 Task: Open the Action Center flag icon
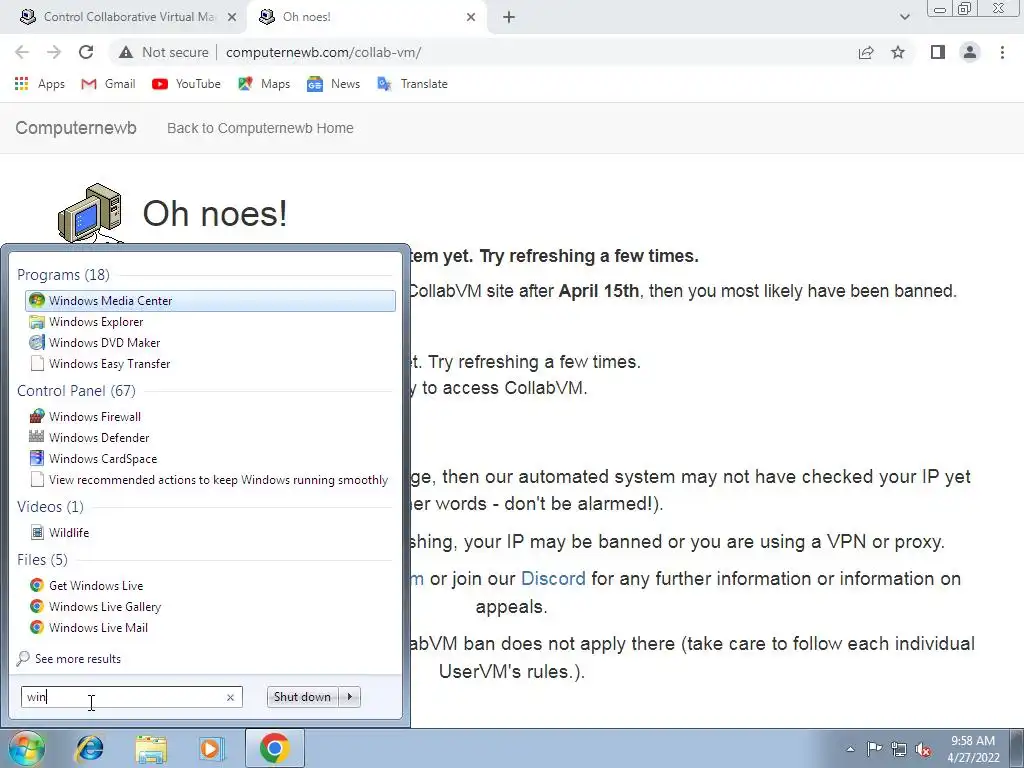(874, 749)
